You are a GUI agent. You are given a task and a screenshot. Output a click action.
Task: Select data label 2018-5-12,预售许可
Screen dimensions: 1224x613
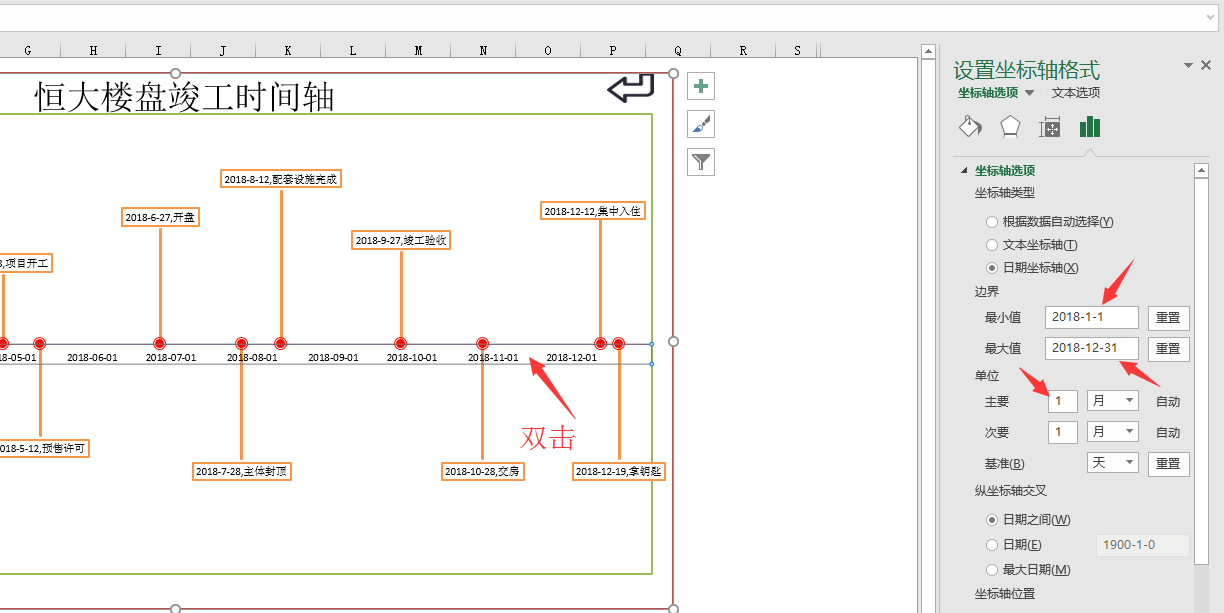42,449
